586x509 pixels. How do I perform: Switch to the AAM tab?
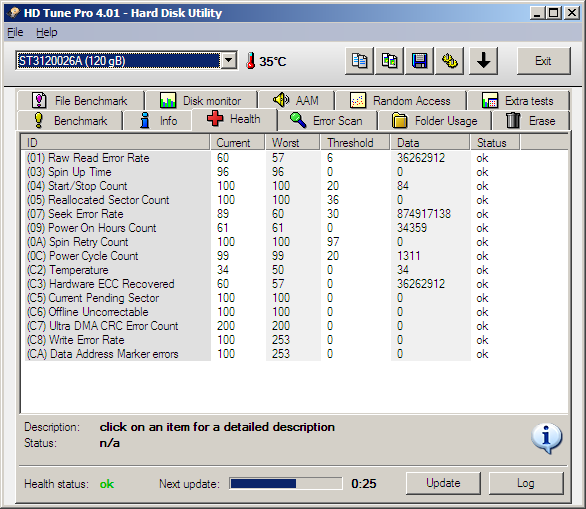pos(296,101)
